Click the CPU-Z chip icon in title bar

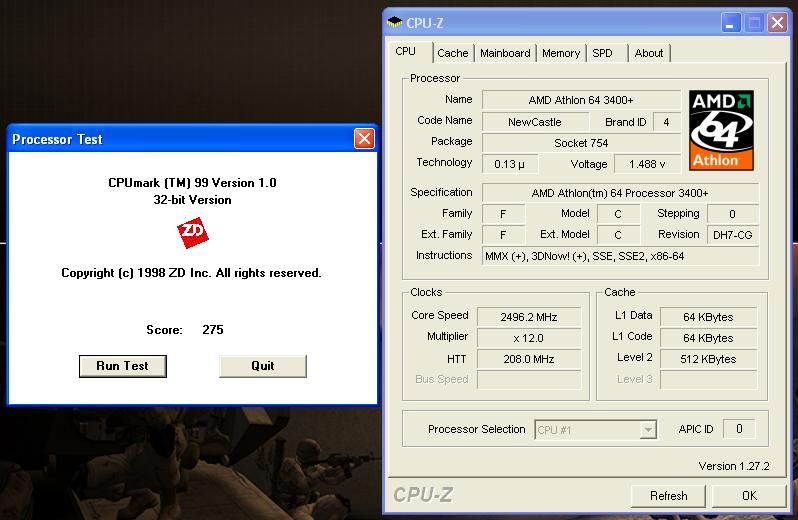point(394,22)
